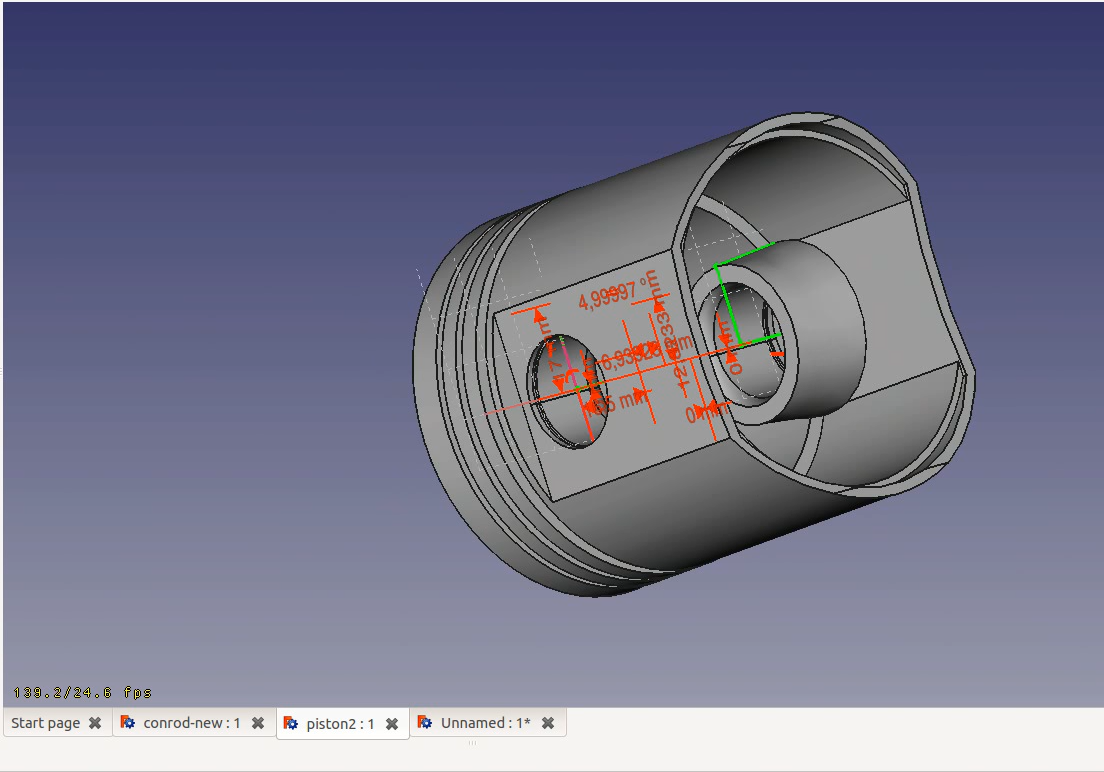This screenshot has width=1104, height=772.
Task: Click FreeCAD icon on Unnamed tab
Action: (x=425, y=723)
